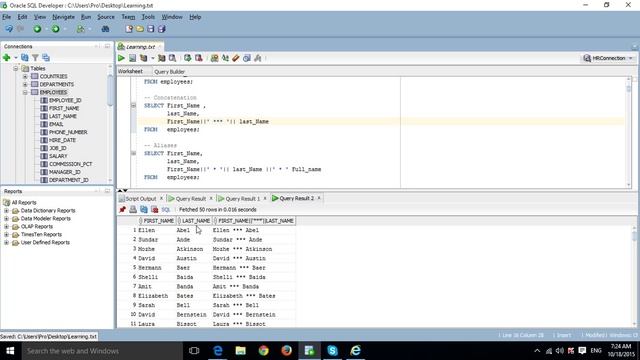Click the Refresh icon in Connections panel
This screenshot has height=360, width=640.
point(25,58)
